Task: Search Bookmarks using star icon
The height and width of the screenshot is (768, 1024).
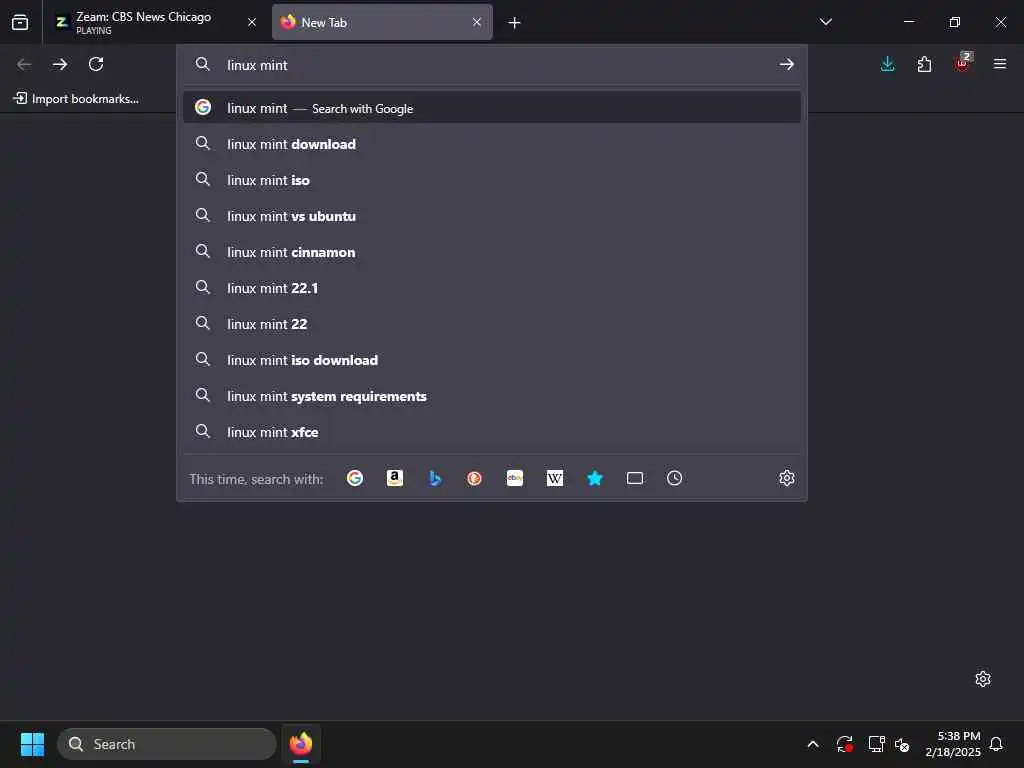Action: pyautogui.click(x=594, y=478)
